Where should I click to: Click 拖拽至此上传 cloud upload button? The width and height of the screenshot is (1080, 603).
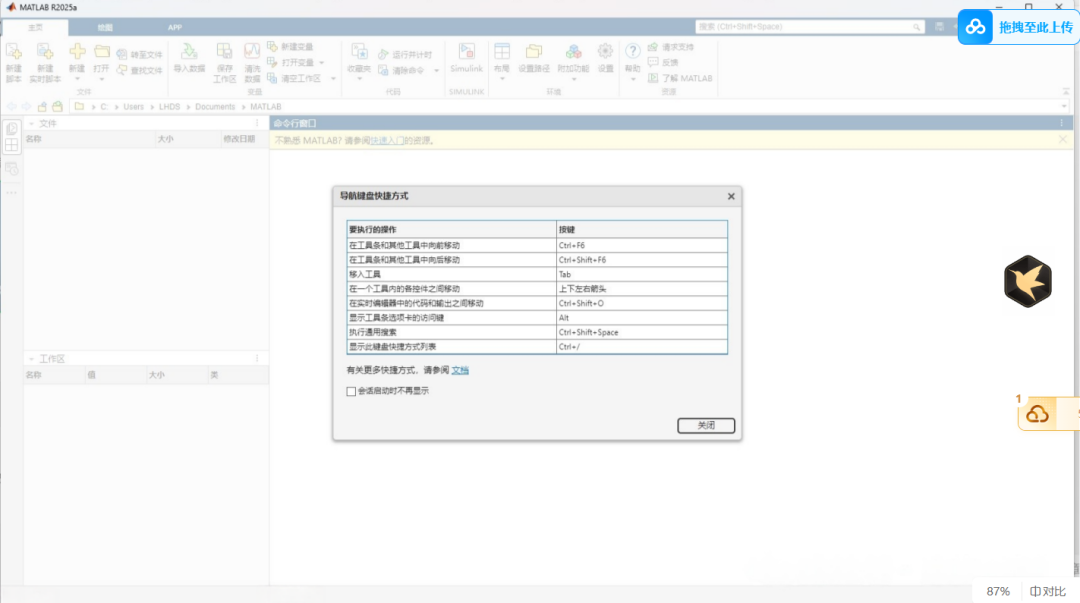pos(1019,27)
